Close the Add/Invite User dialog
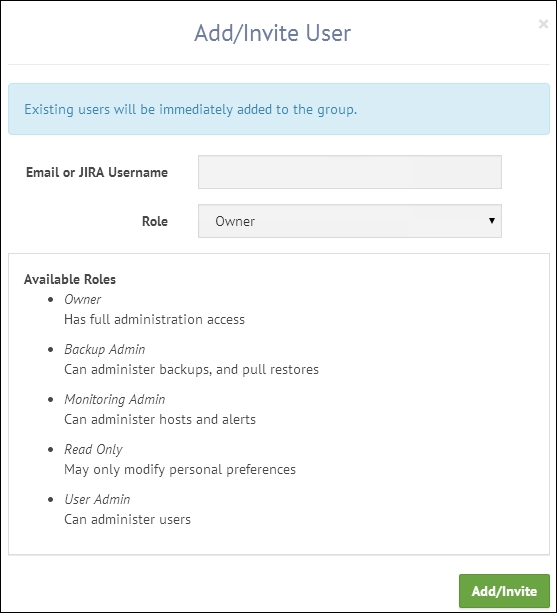The width and height of the screenshot is (557, 613). 543,24
